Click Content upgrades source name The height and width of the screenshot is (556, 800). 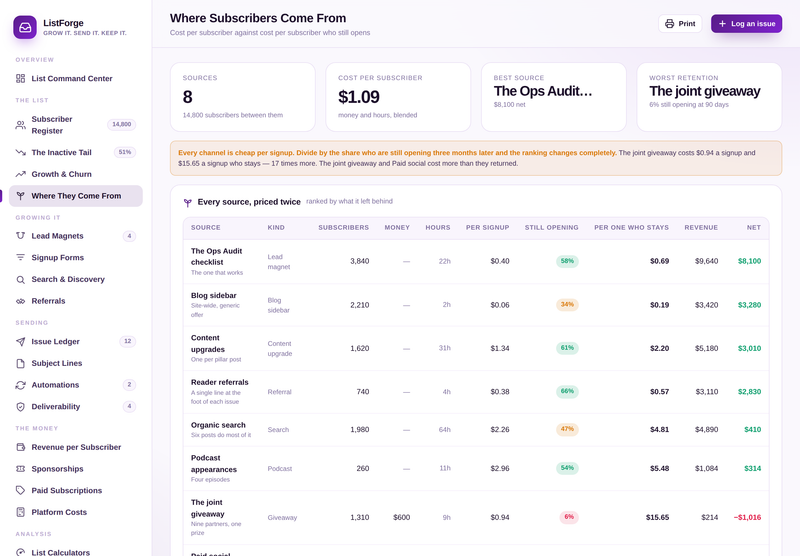[208, 344]
